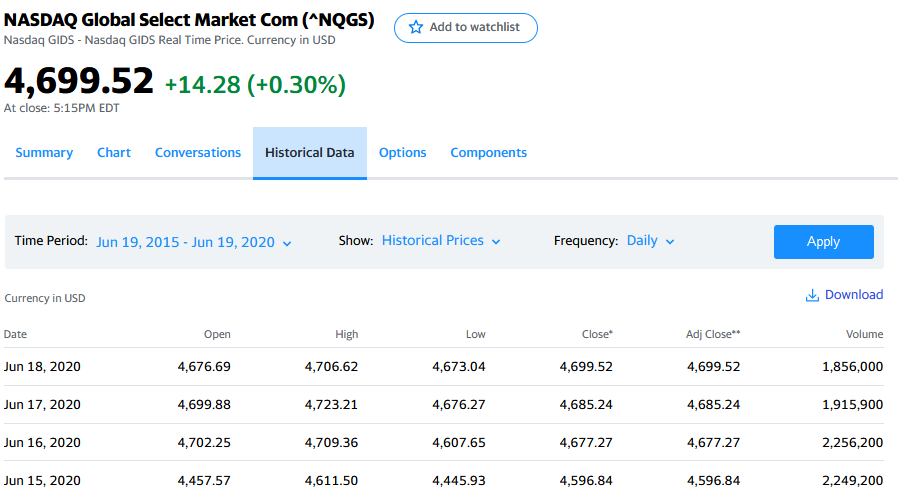The image size is (898, 498).
Task: Select volume value 1,915,900
Action: (x=852, y=405)
